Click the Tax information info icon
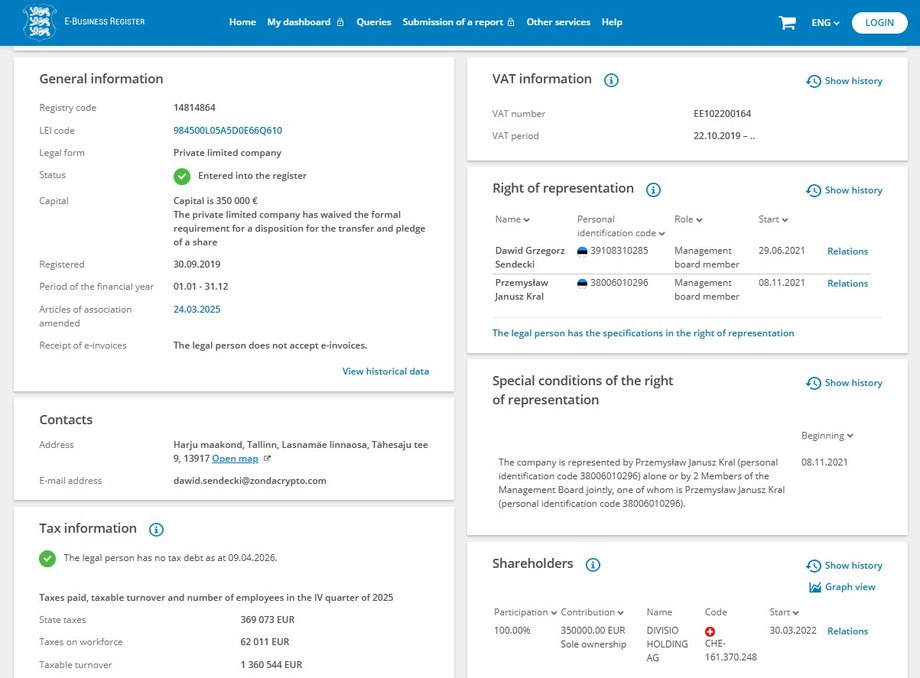Screen dimensions: 920x678 pyautogui.click(x=156, y=530)
